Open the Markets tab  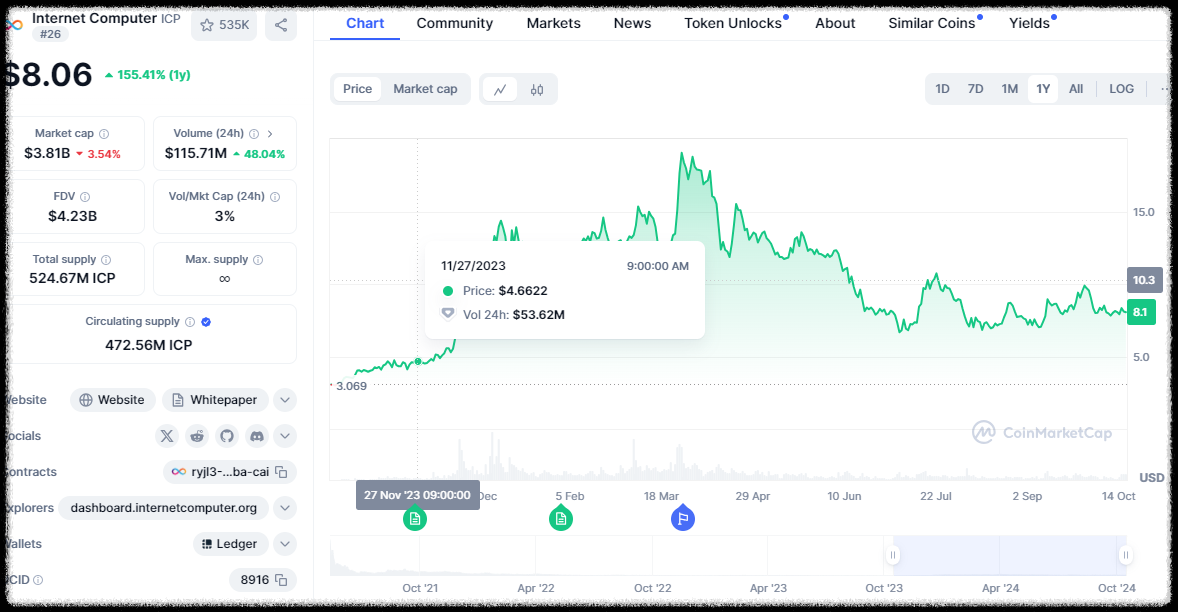pyautogui.click(x=554, y=23)
